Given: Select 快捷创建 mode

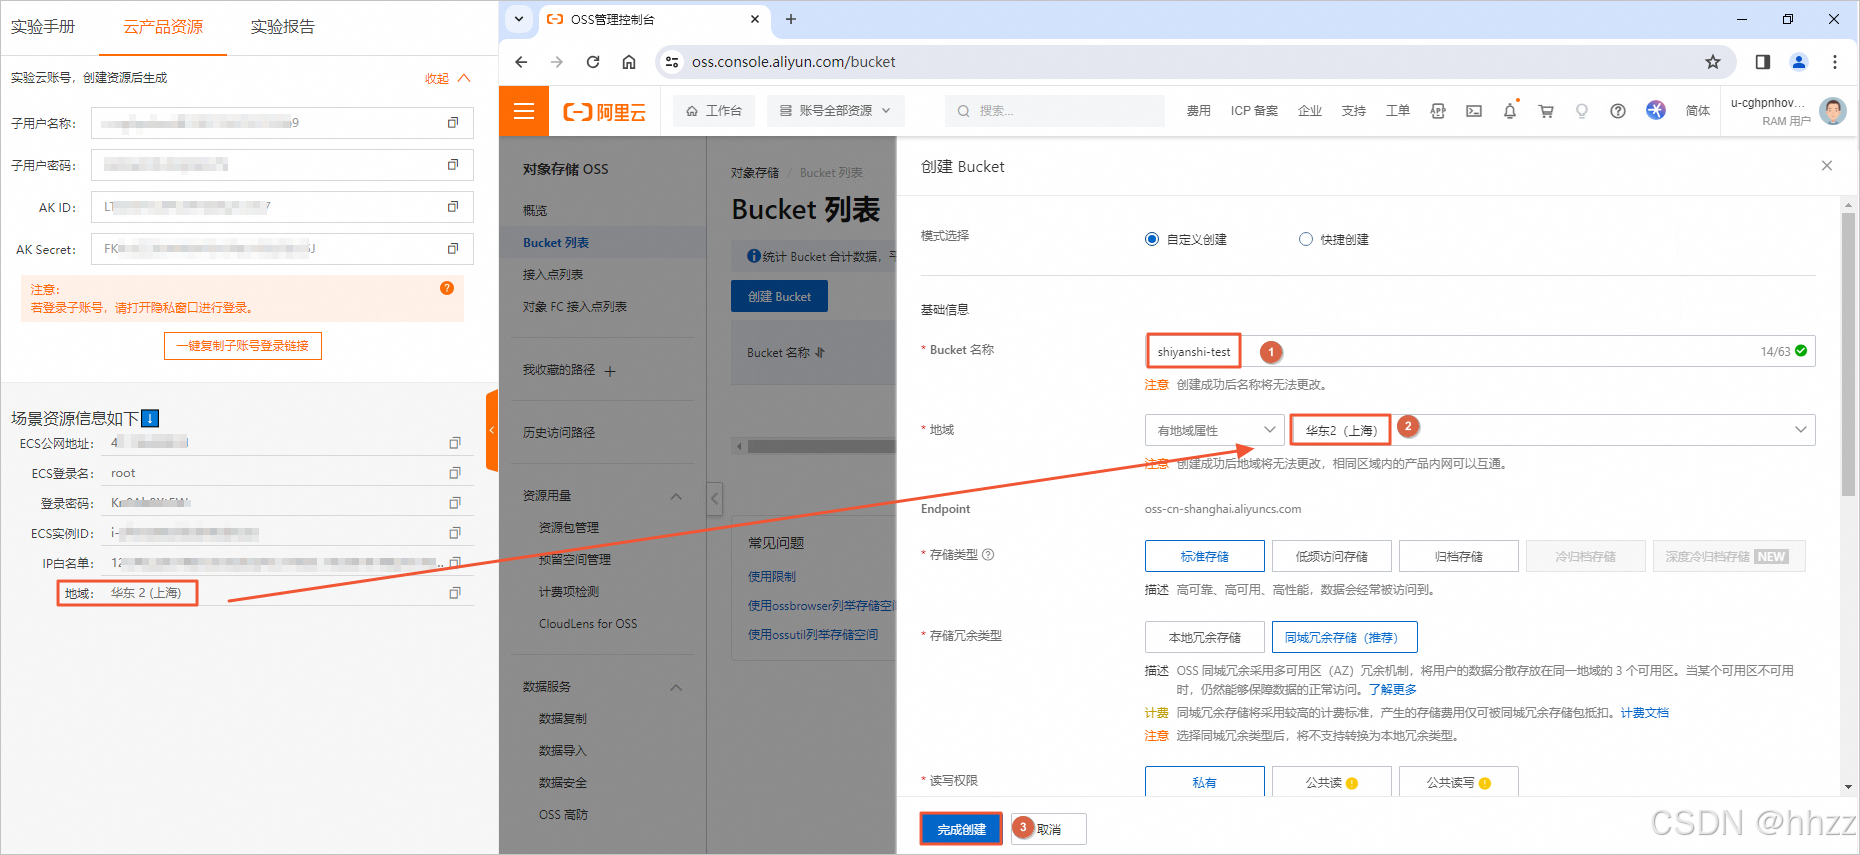Looking at the screenshot, I should [x=1334, y=239].
